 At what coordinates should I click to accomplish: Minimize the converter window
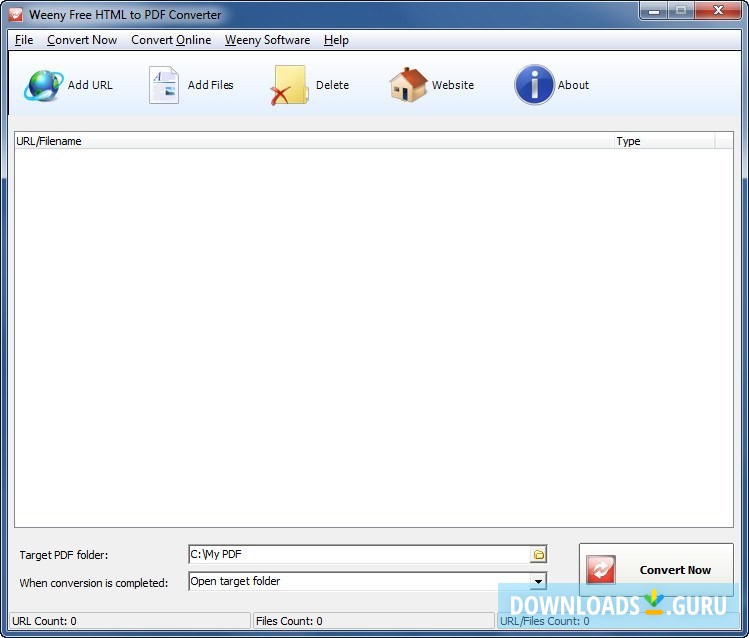654,11
